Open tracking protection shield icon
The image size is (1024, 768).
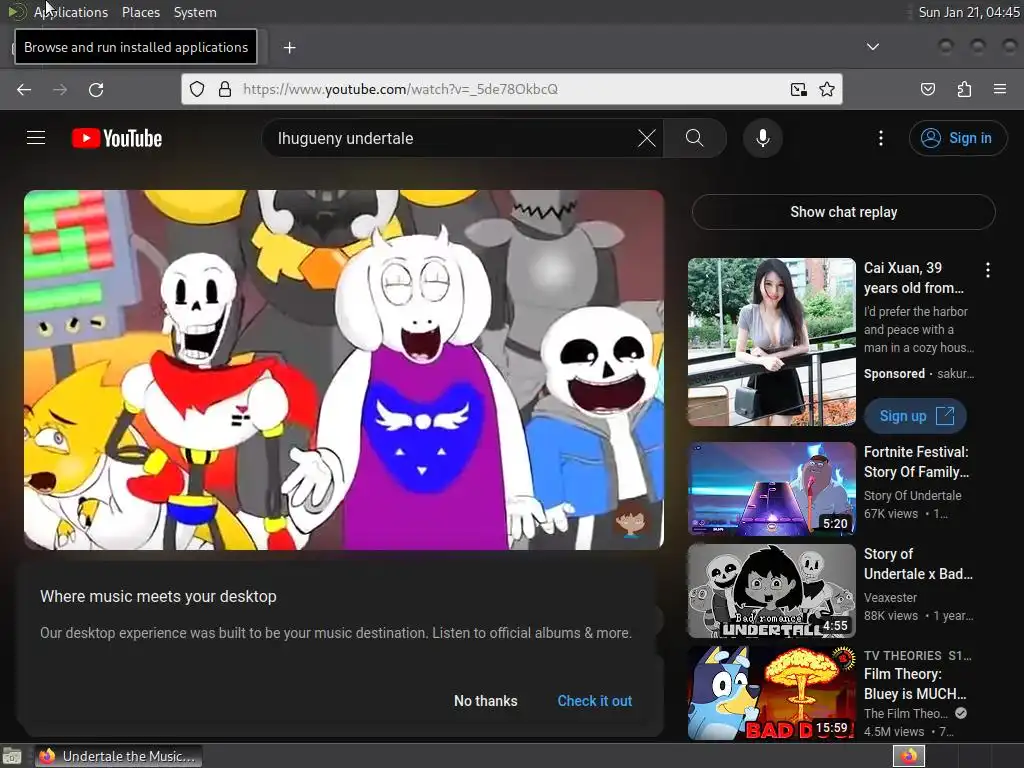coord(197,89)
